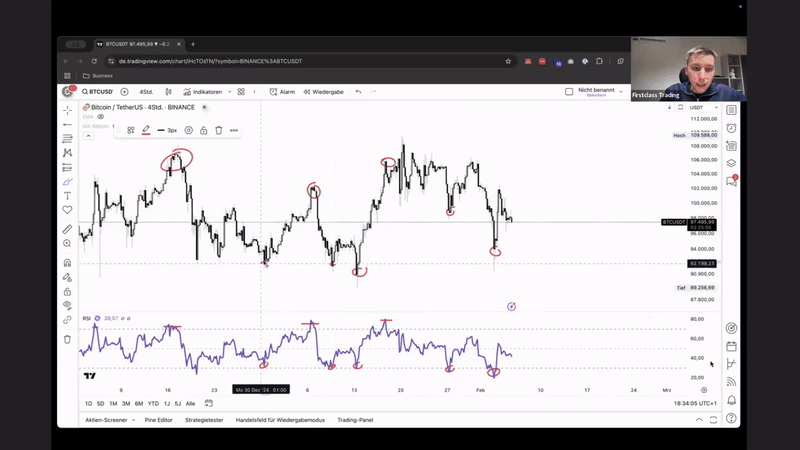The height and width of the screenshot is (450, 800).
Task: Lock all drawing tools
Action: [67, 292]
